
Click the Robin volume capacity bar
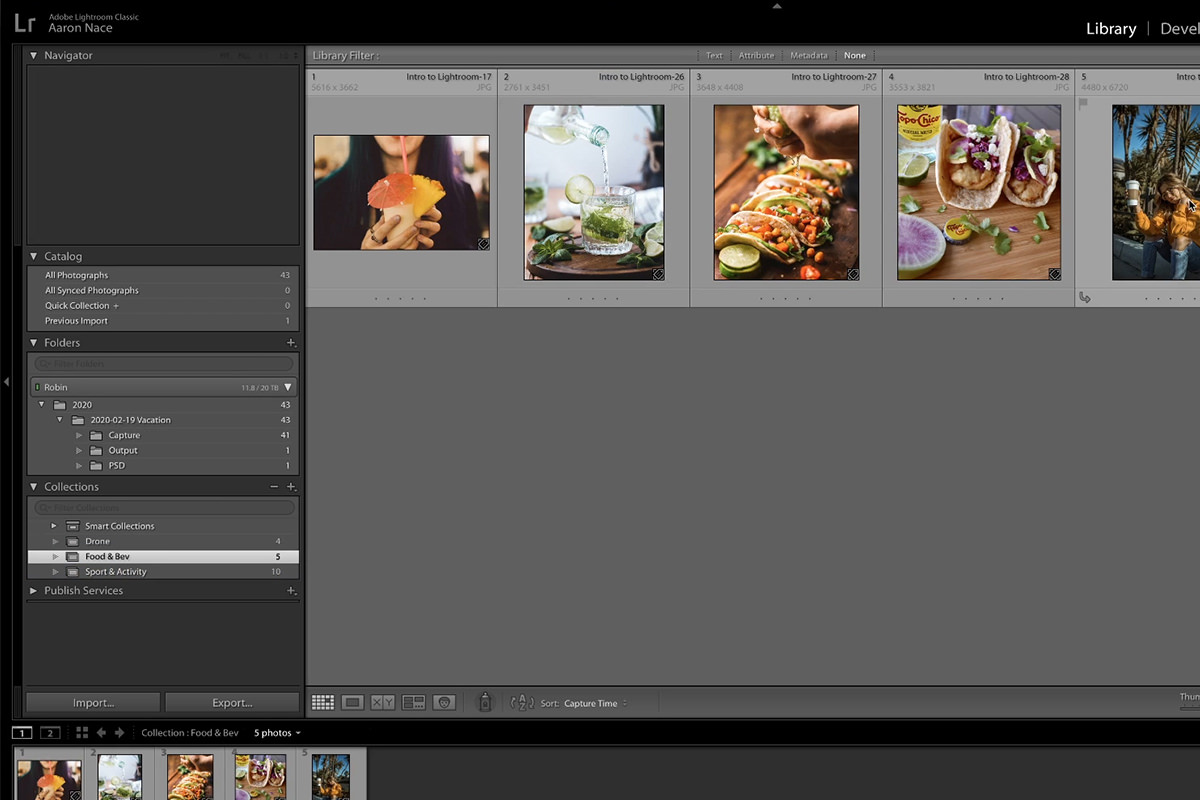163,387
